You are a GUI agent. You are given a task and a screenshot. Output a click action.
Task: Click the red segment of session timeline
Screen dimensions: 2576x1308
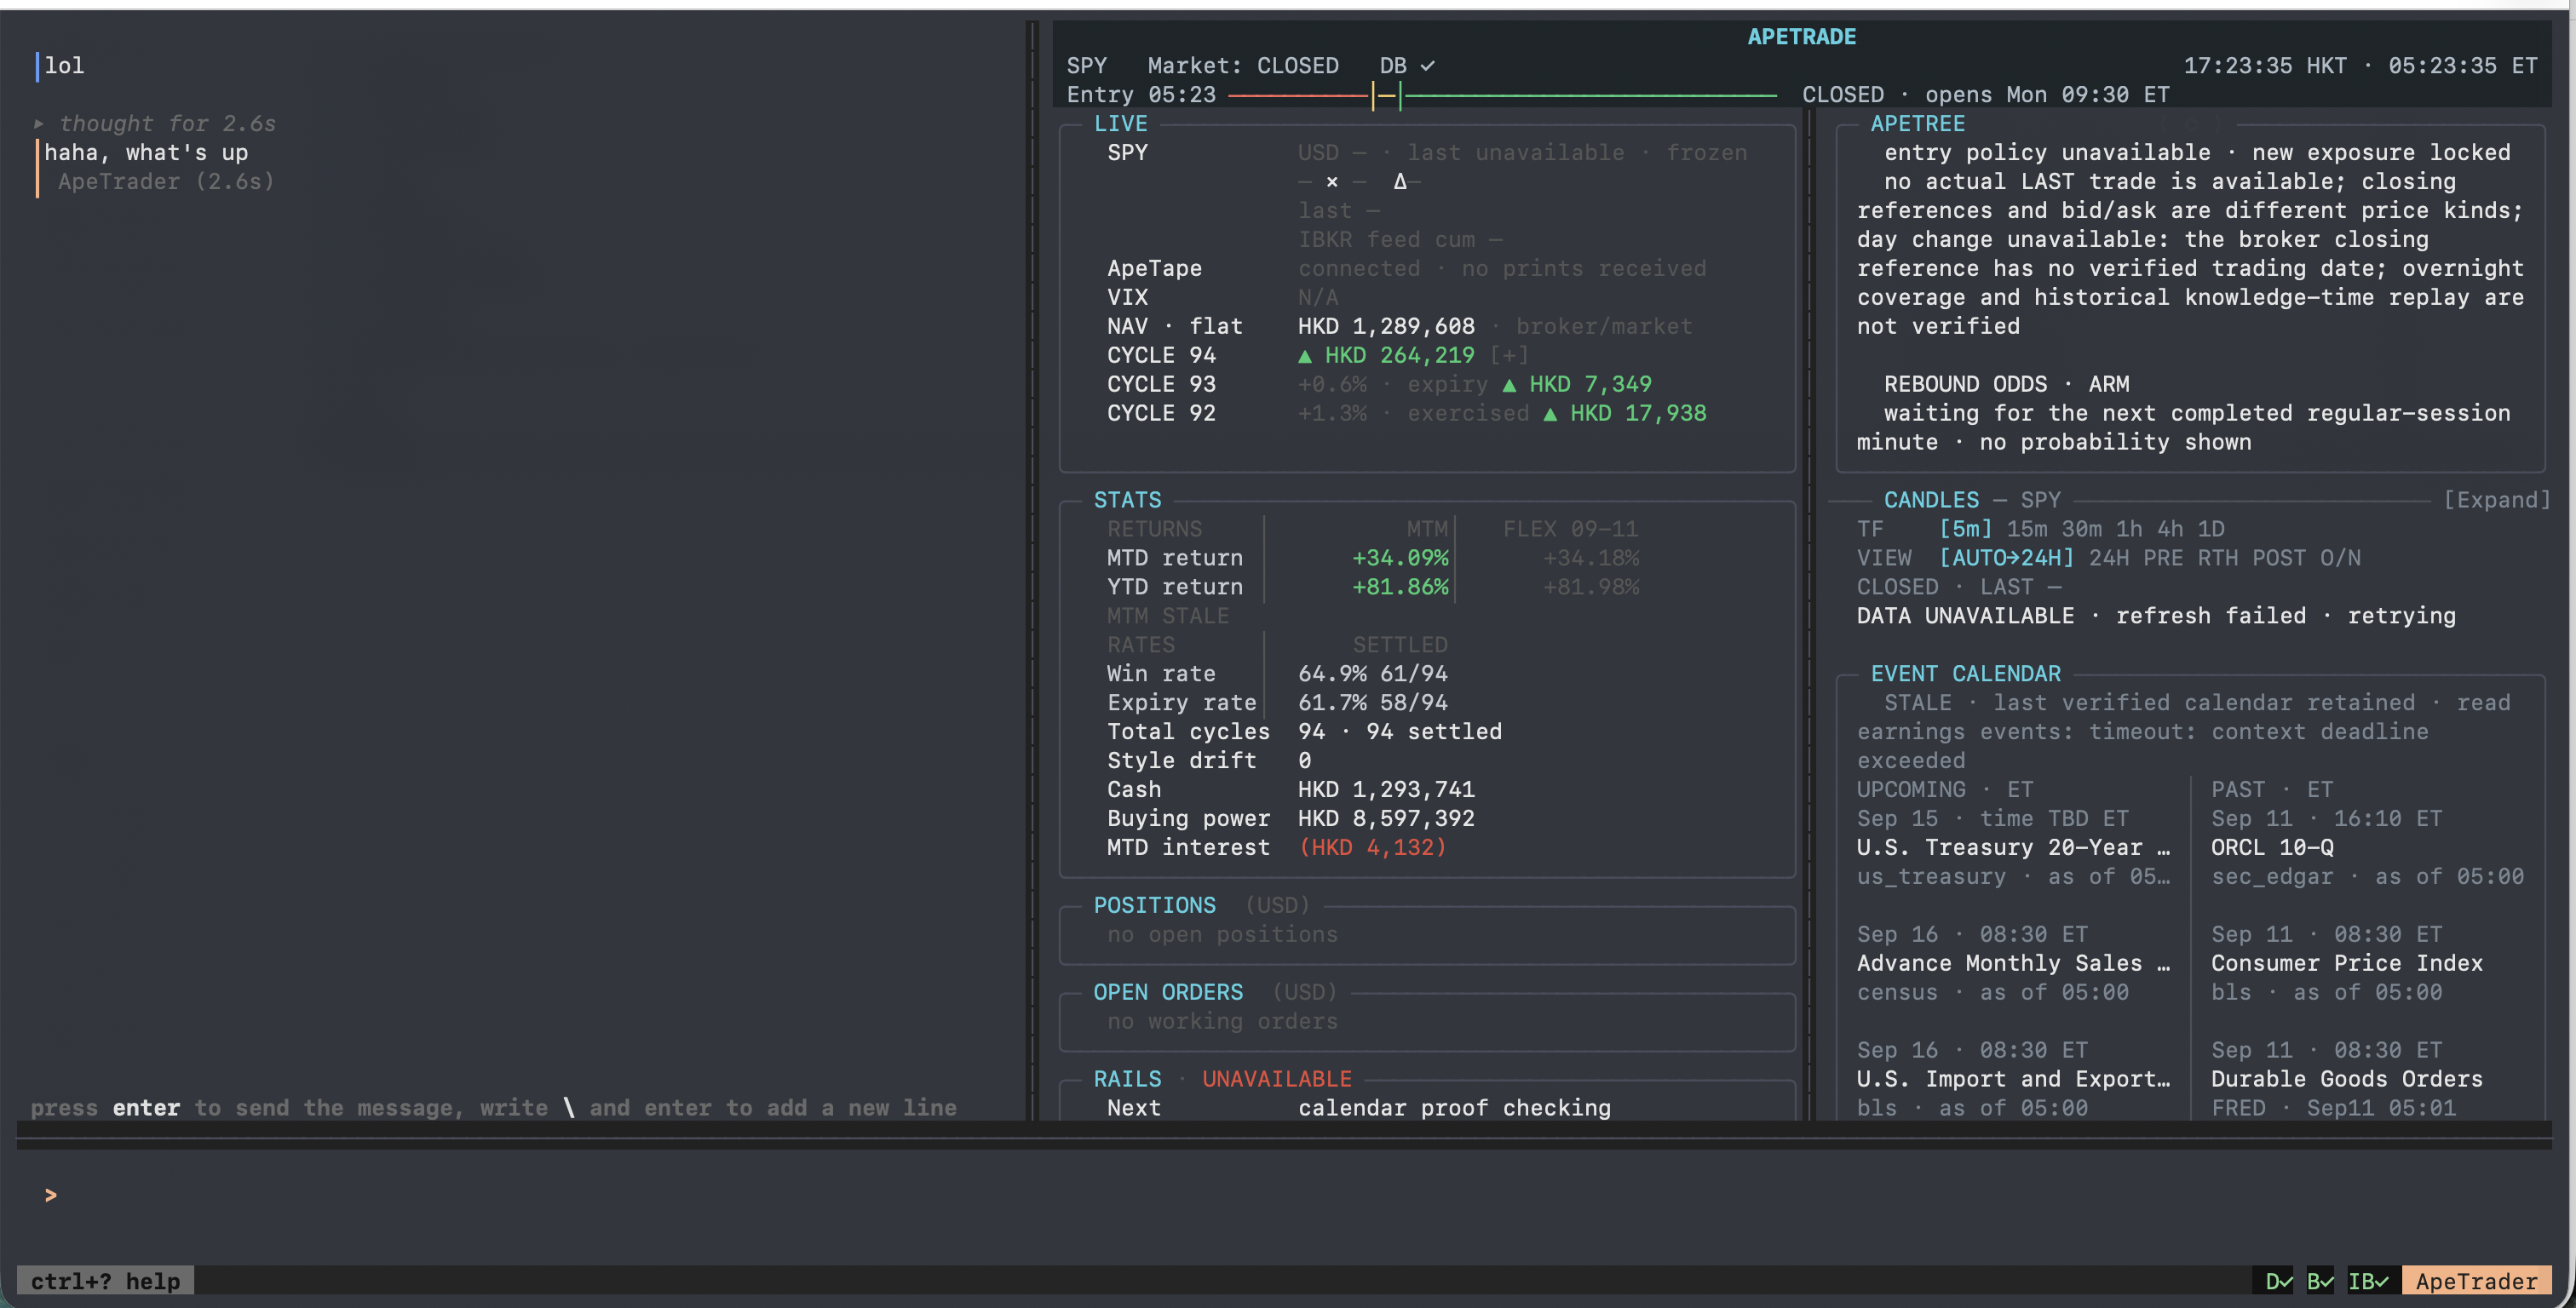coord(1298,95)
